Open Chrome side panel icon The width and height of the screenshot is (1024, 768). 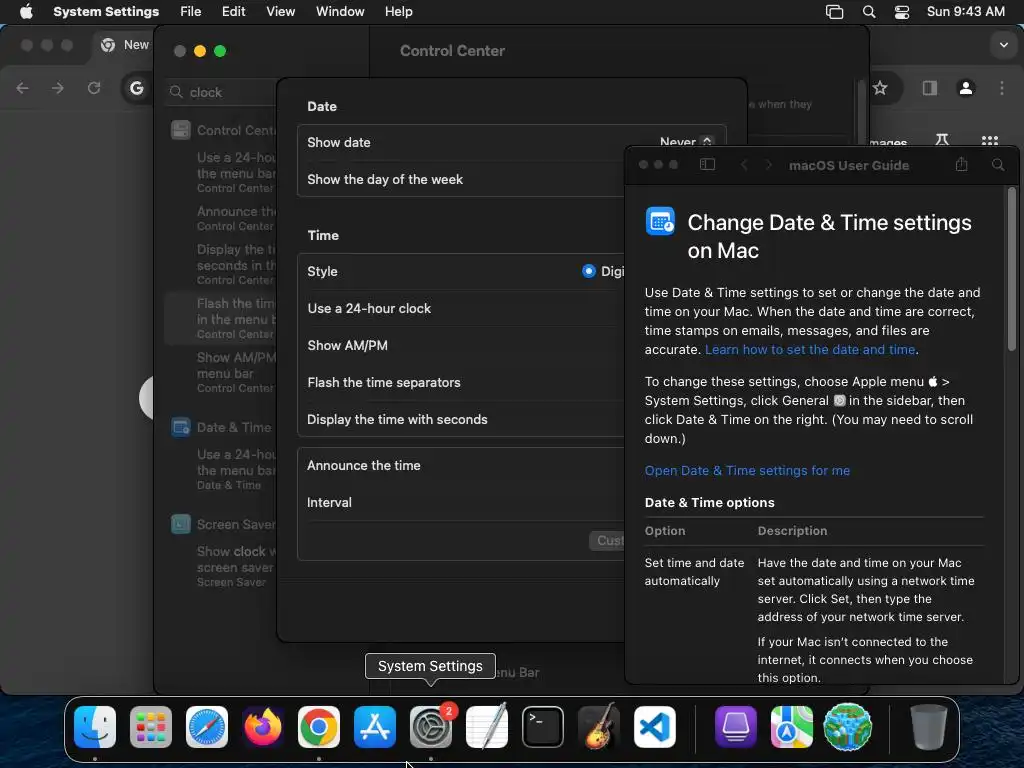pyautogui.click(x=930, y=88)
